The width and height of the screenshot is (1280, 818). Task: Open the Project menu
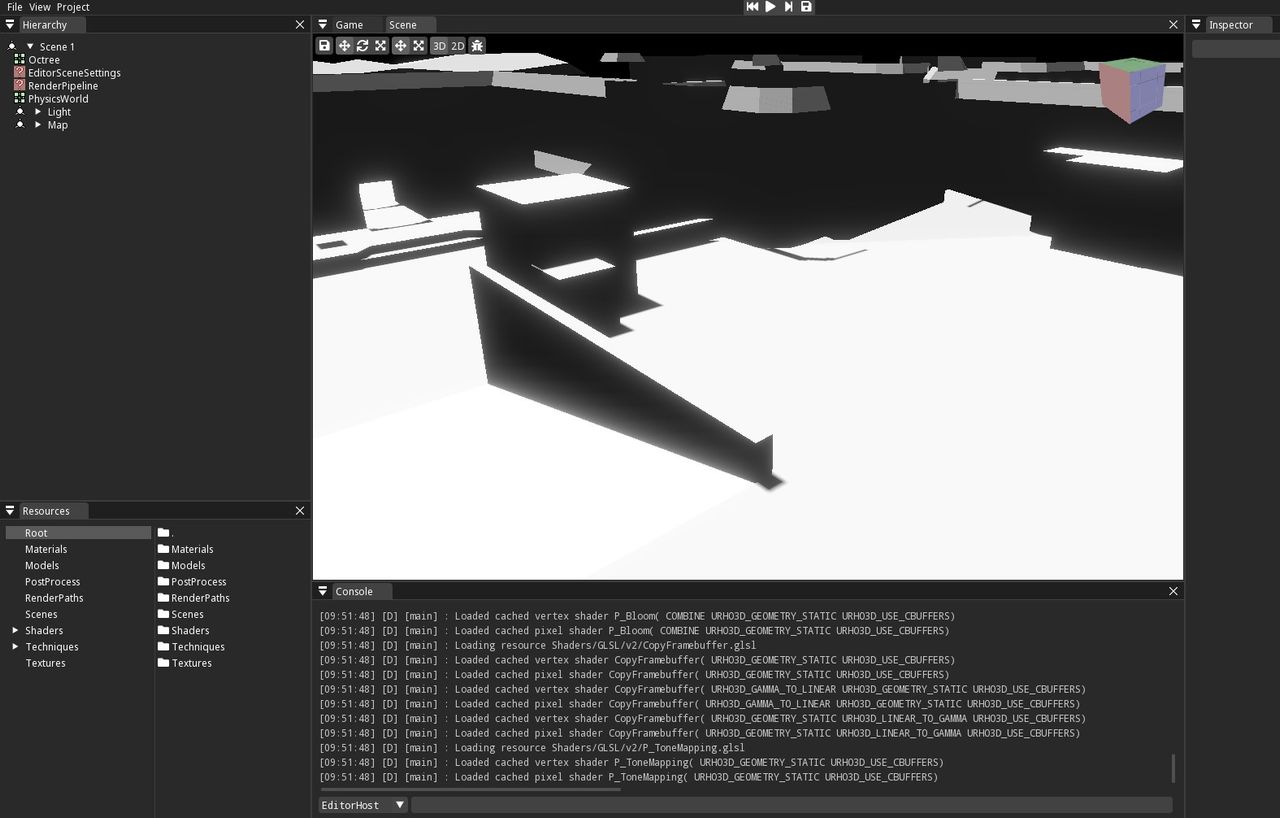[x=73, y=7]
